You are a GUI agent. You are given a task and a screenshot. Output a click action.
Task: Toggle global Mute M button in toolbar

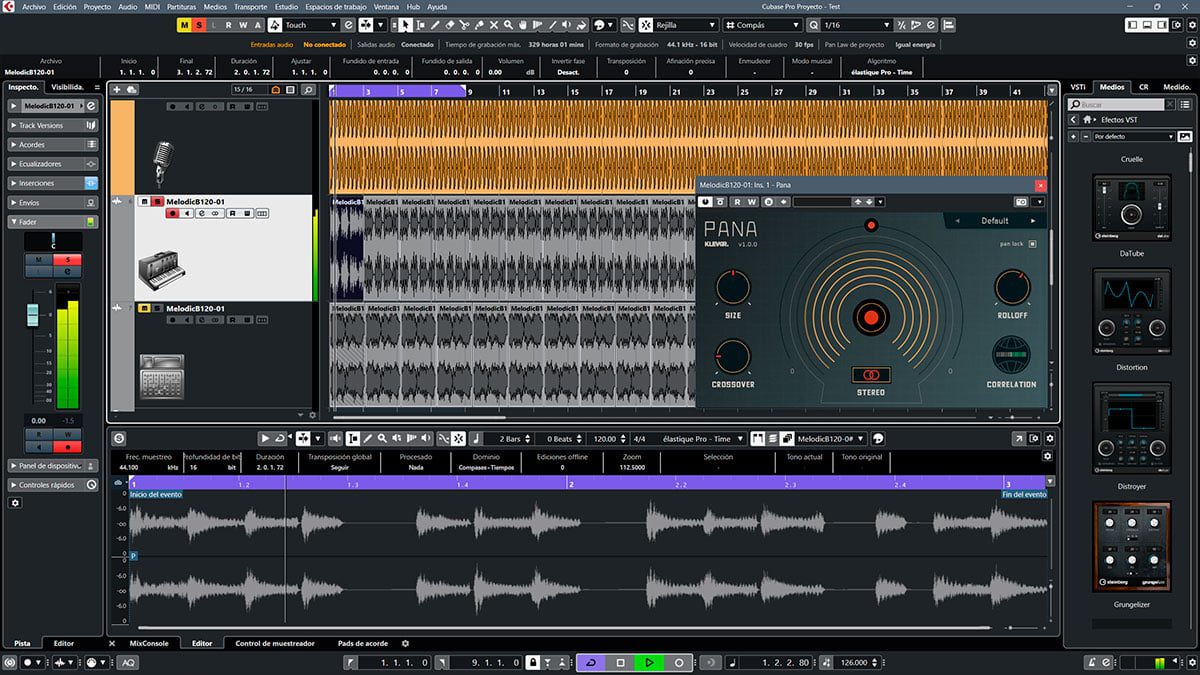pos(185,24)
